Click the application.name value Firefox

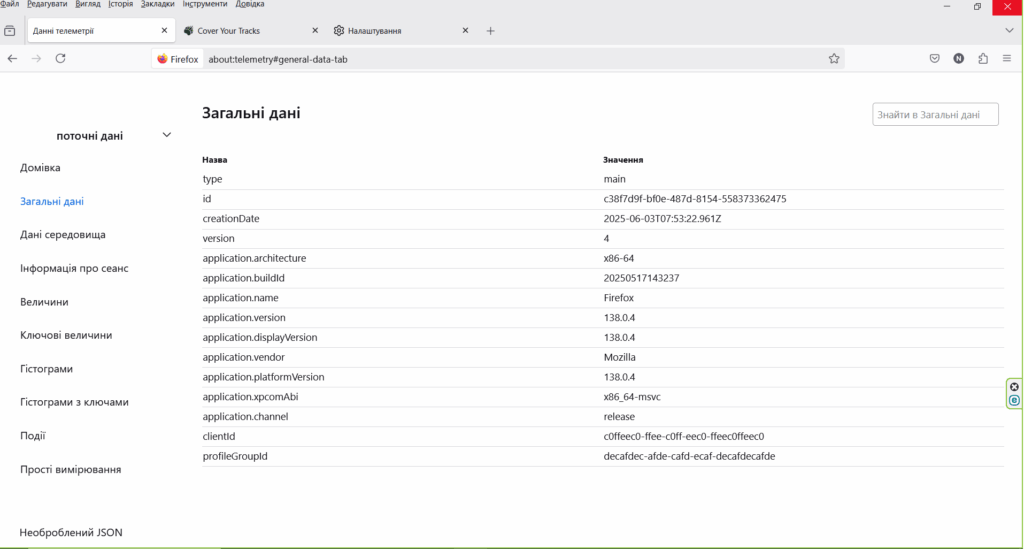pyautogui.click(x=618, y=298)
